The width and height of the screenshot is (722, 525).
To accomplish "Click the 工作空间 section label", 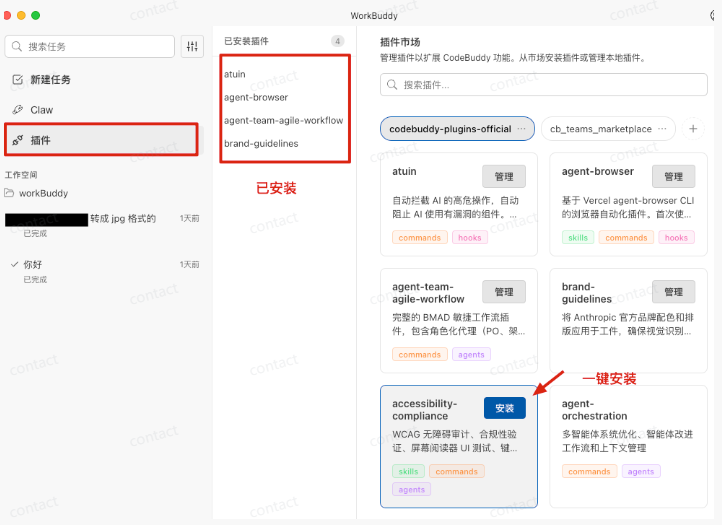I will pos(21,175).
